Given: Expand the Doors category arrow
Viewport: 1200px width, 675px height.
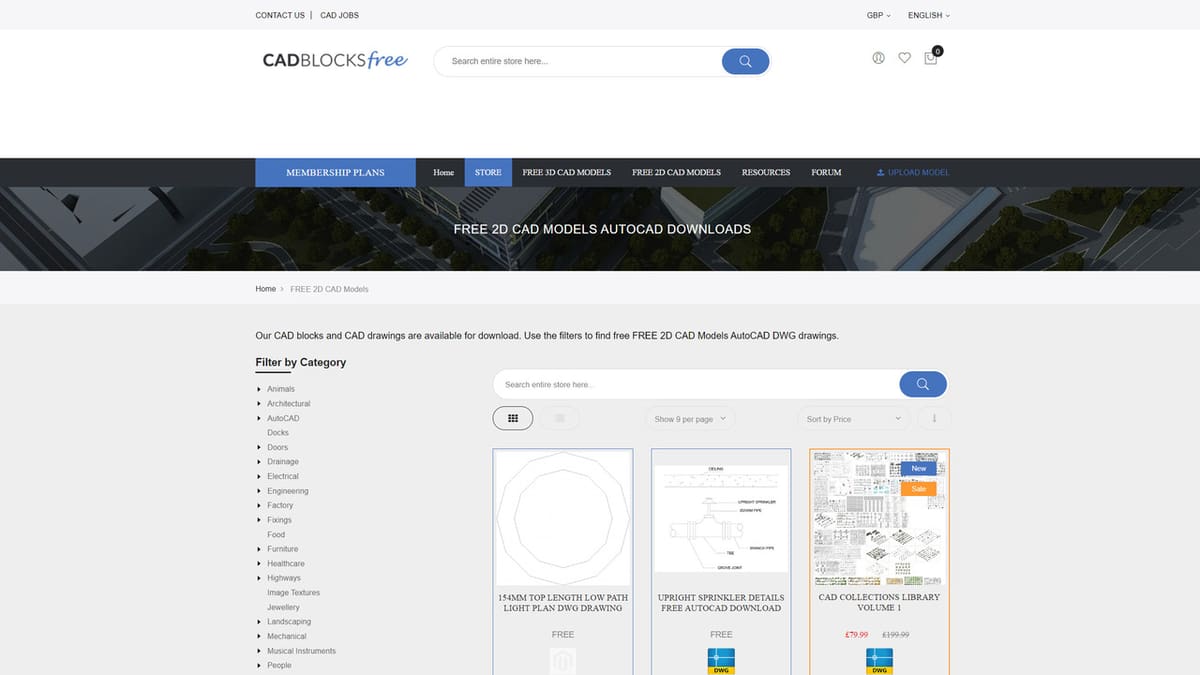Looking at the screenshot, I should click(x=259, y=447).
